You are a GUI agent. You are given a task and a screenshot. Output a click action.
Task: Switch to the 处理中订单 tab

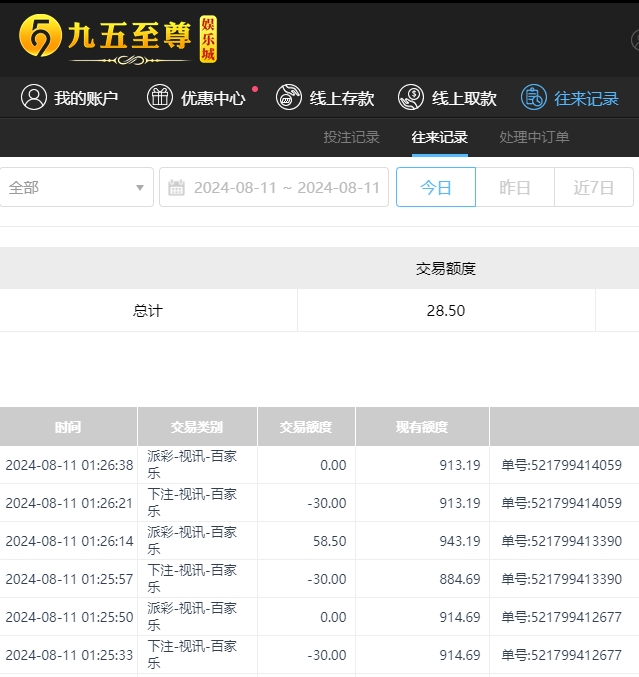pyautogui.click(x=534, y=137)
